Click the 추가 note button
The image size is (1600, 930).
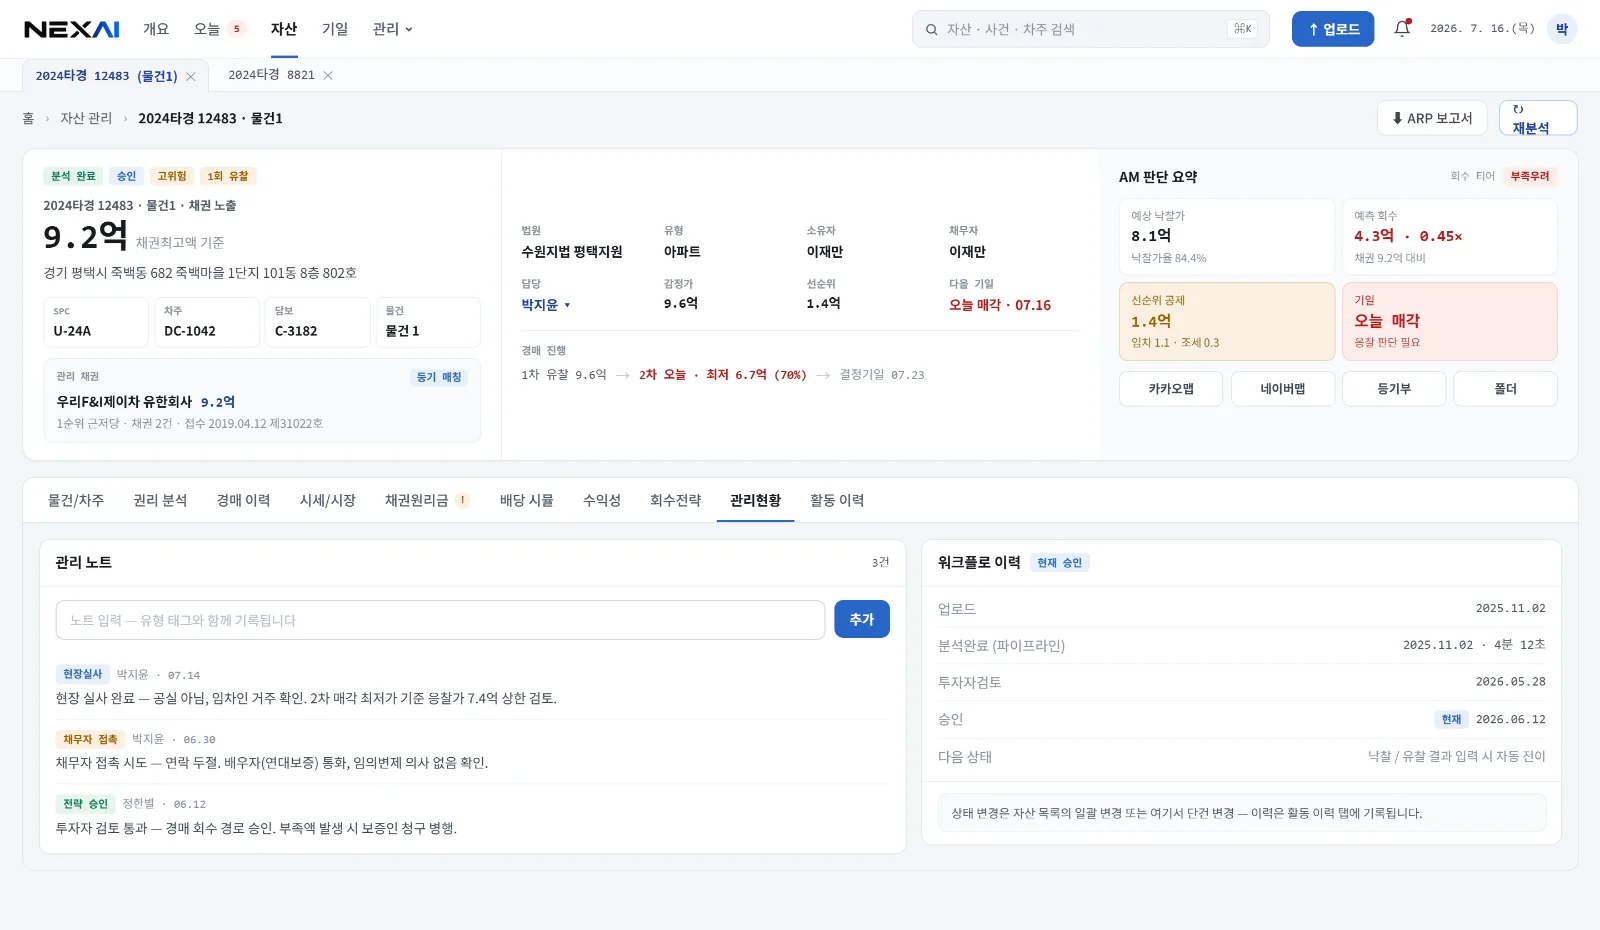pyautogui.click(x=862, y=620)
